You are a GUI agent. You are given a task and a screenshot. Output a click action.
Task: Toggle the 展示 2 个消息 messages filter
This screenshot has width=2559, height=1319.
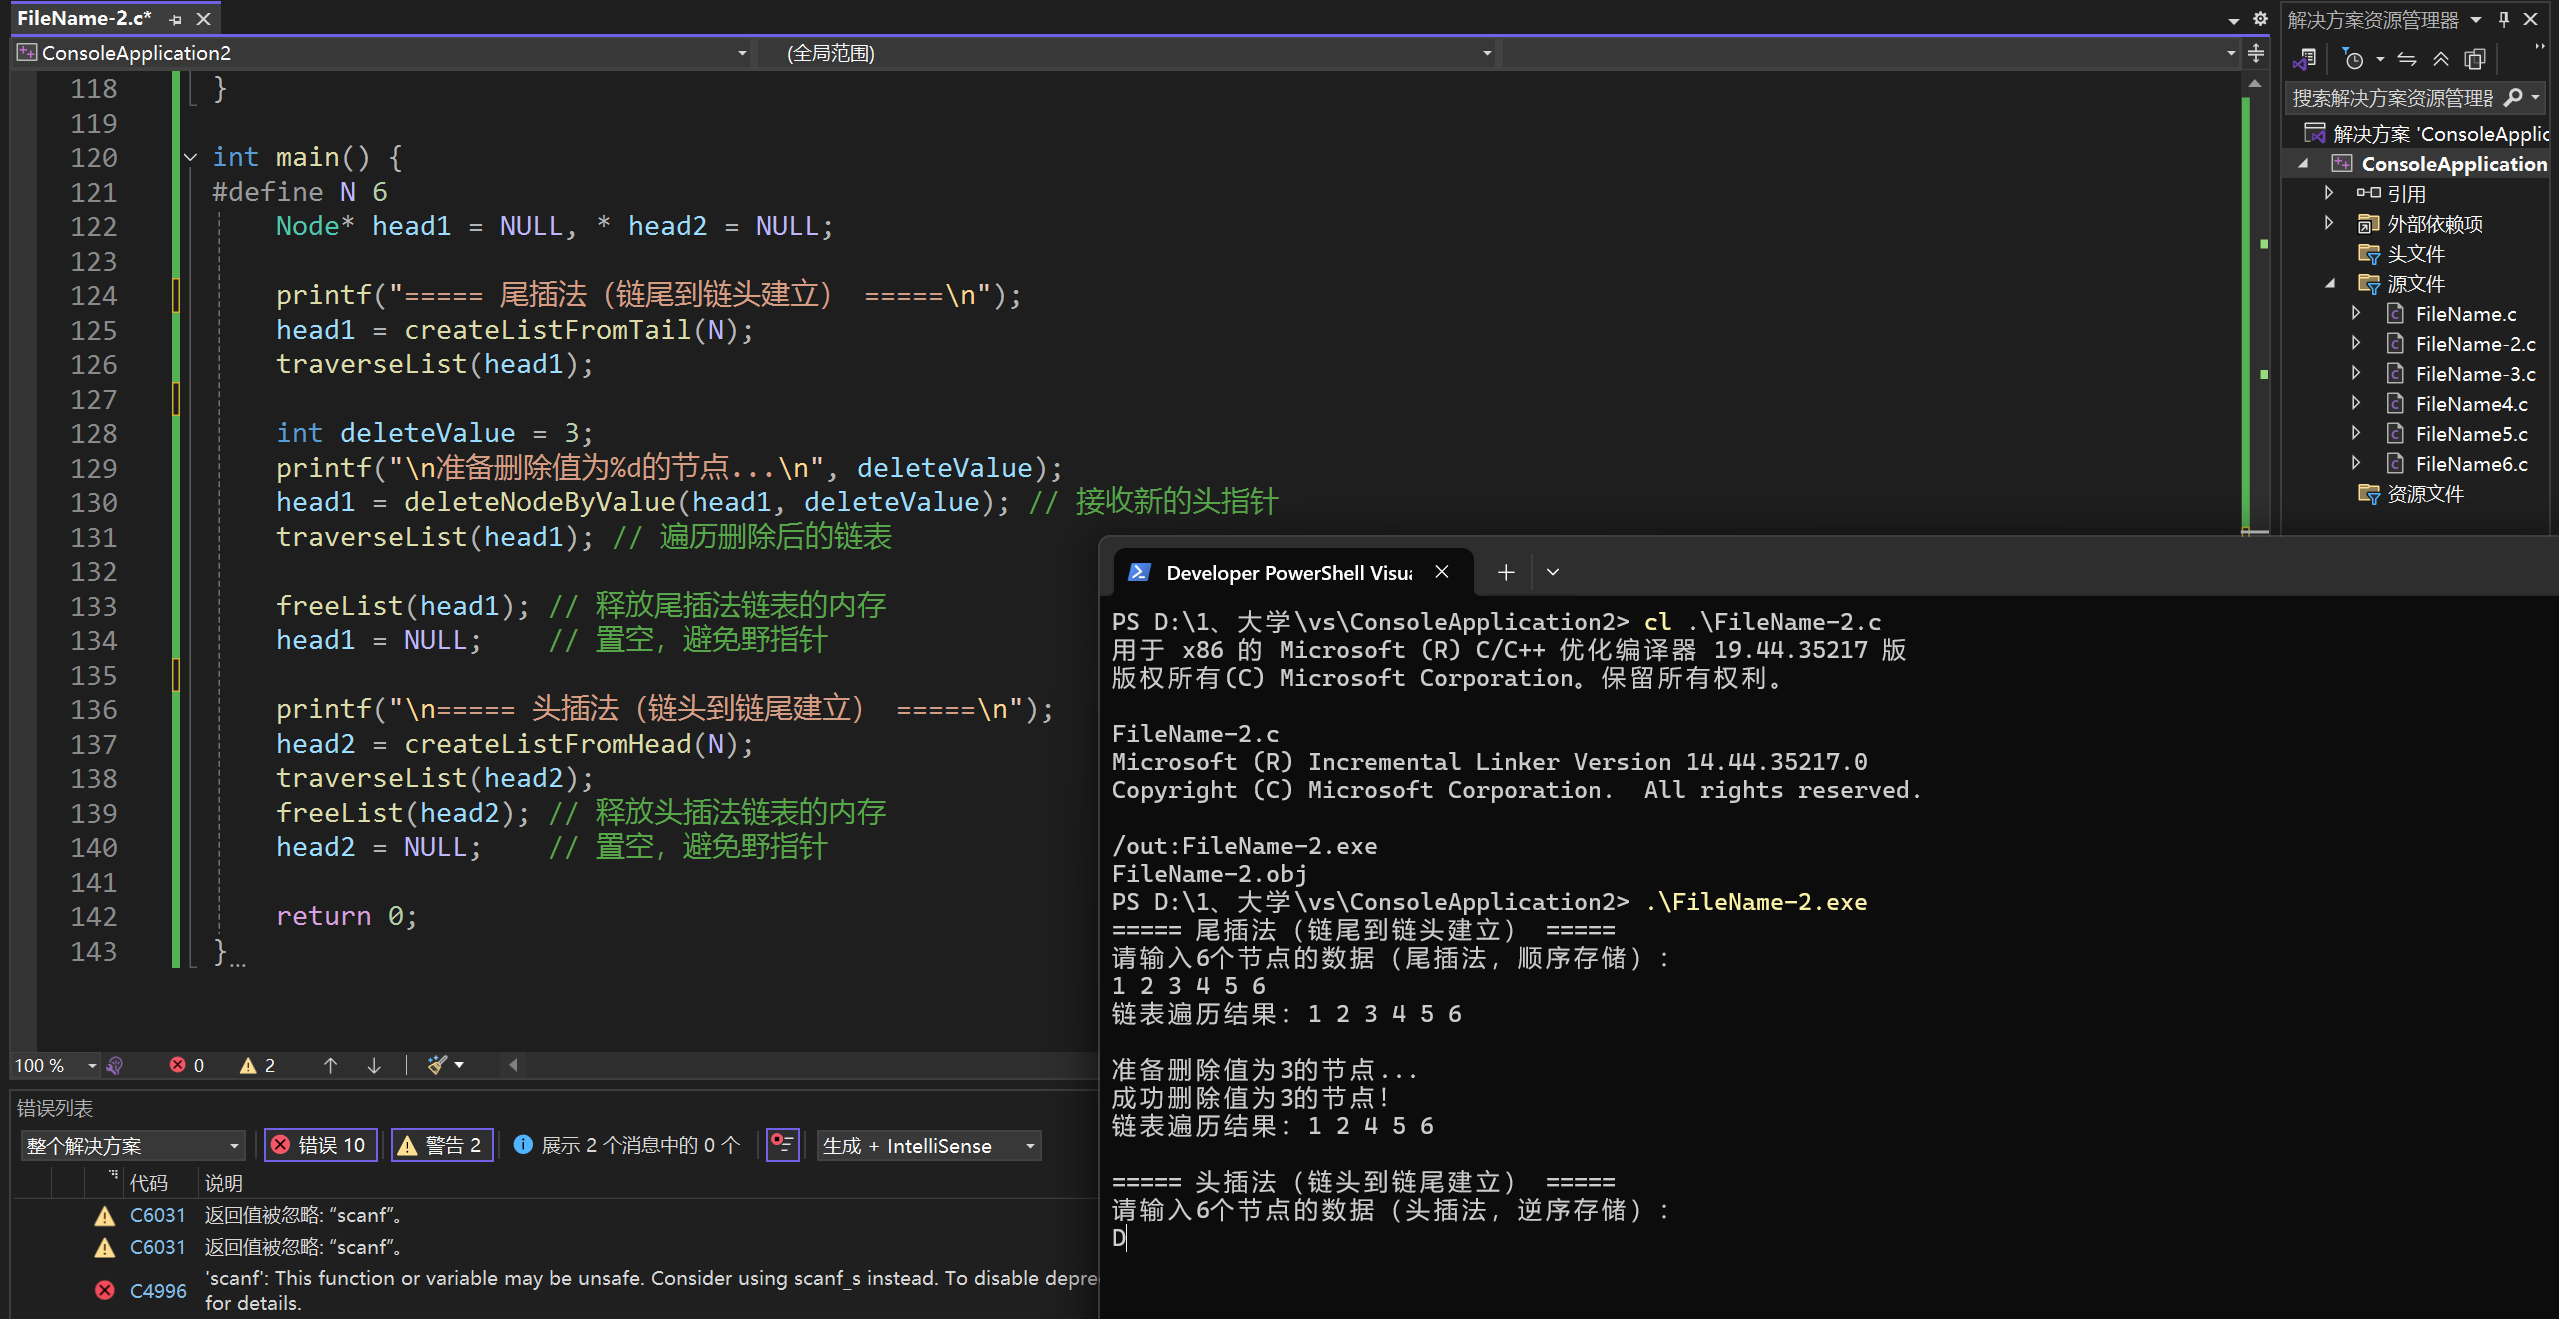(627, 1145)
